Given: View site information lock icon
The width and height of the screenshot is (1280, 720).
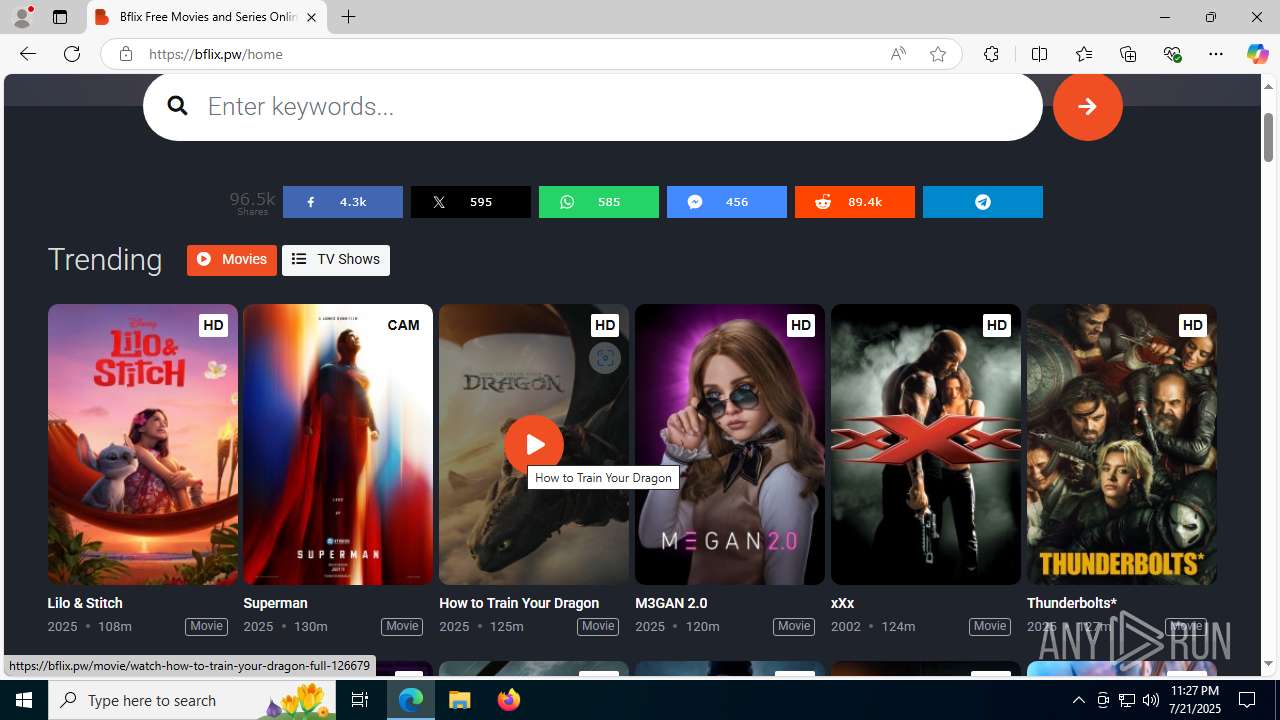Looking at the screenshot, I should point(125,54).
